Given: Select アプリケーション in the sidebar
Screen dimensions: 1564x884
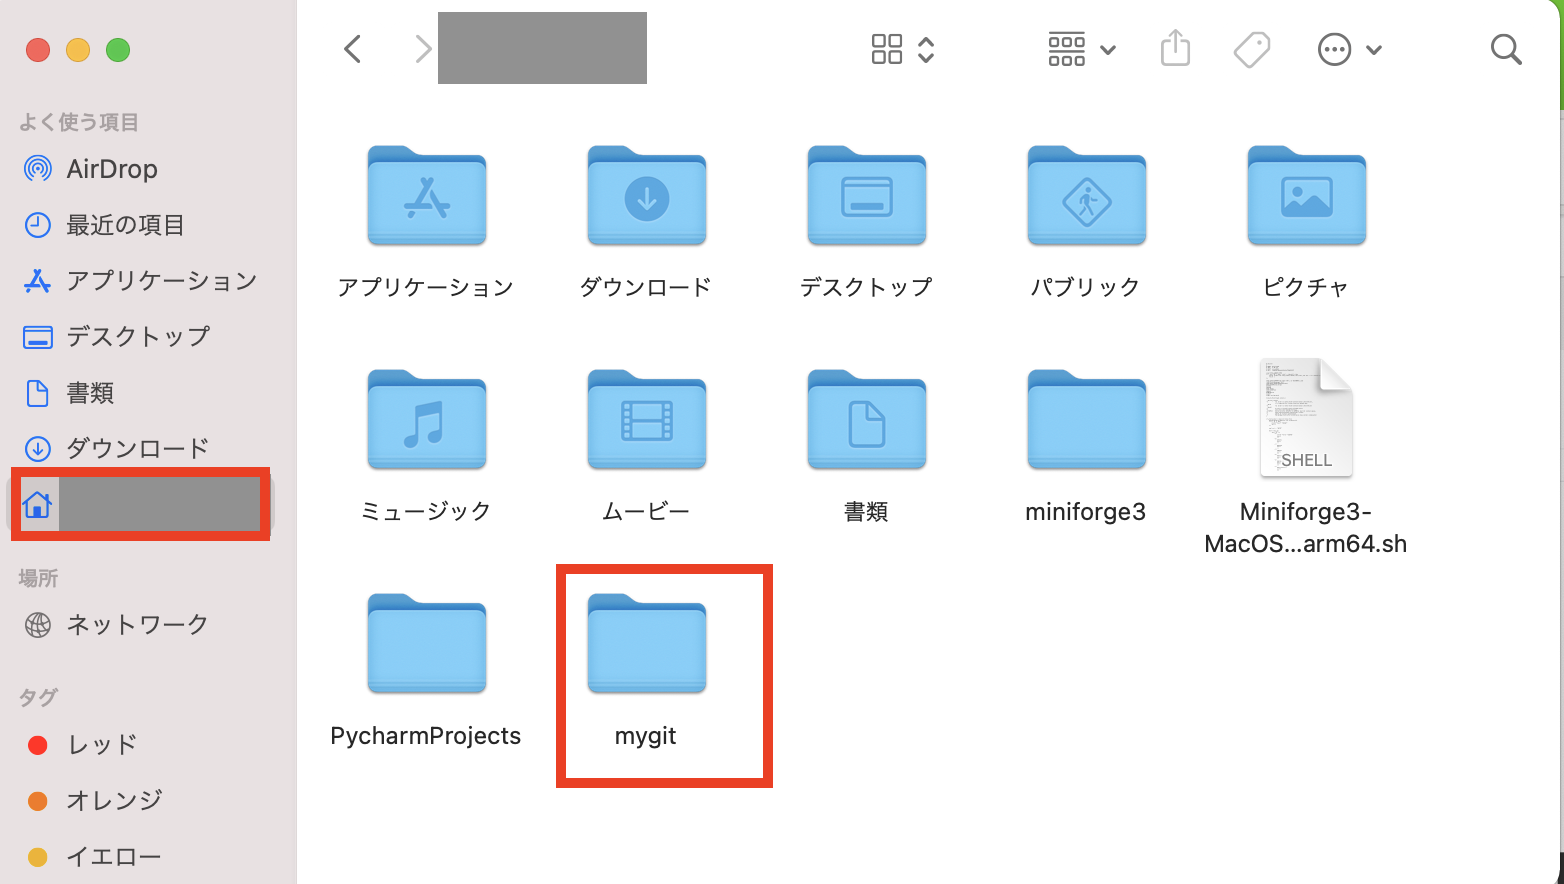Looking at the screenshot, I should [x=160, y=281].
